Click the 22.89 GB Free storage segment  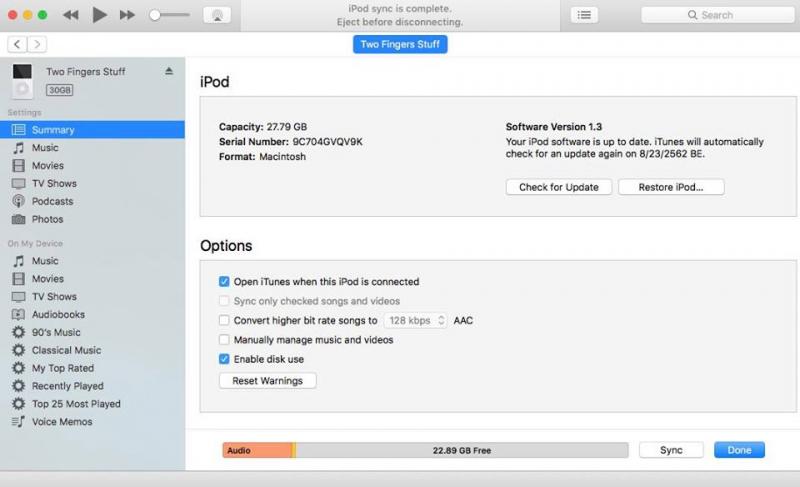[462, 450]
